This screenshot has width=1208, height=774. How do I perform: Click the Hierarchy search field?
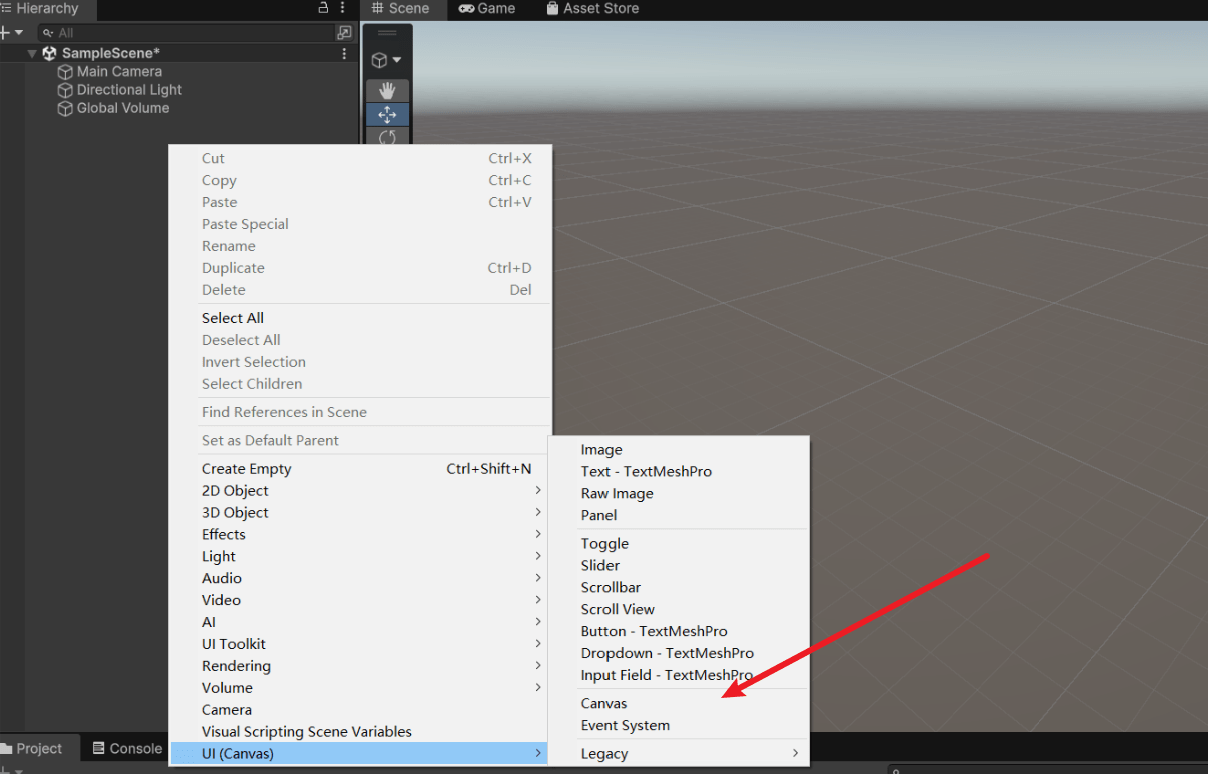pyautogui.click(x=190, y=33)
